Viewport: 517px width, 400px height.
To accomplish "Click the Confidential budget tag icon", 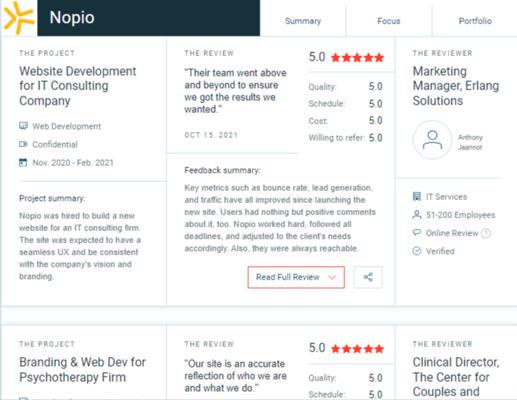I will pyautogui.click(x=23, y=144).
